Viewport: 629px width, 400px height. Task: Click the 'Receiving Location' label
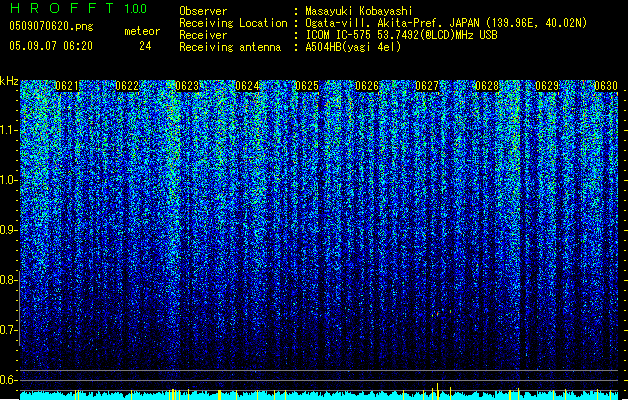pyautogui.click(x=233, y=23)
